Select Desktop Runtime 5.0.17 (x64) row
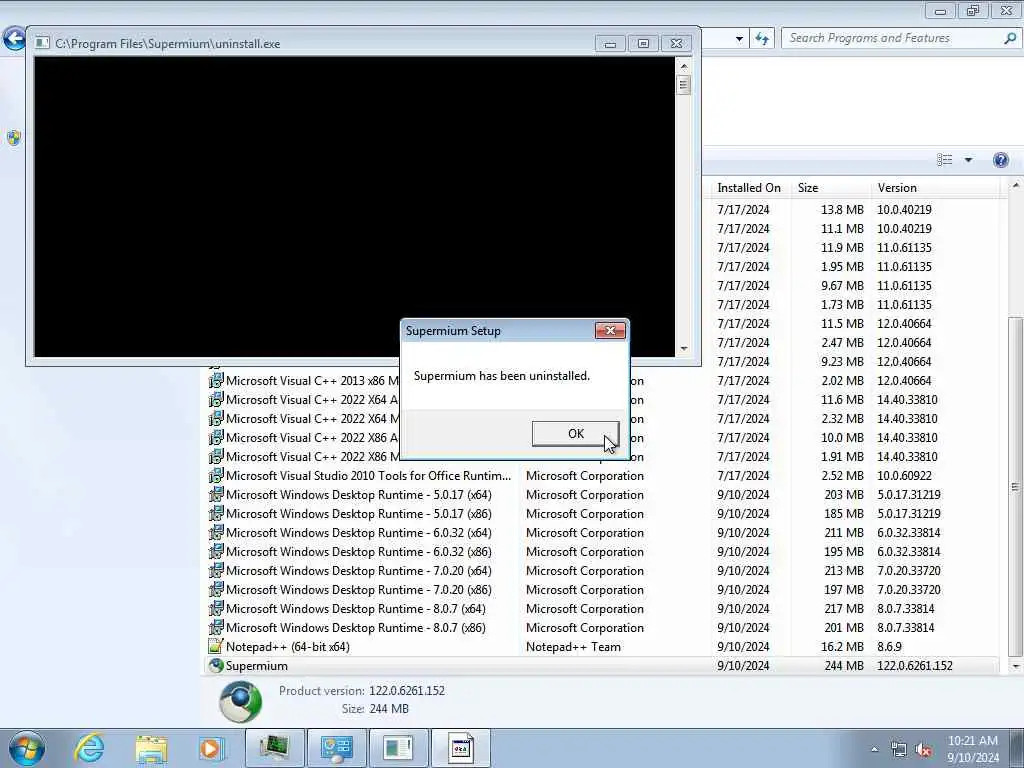The image size is (1024, 768). [601, 496]
